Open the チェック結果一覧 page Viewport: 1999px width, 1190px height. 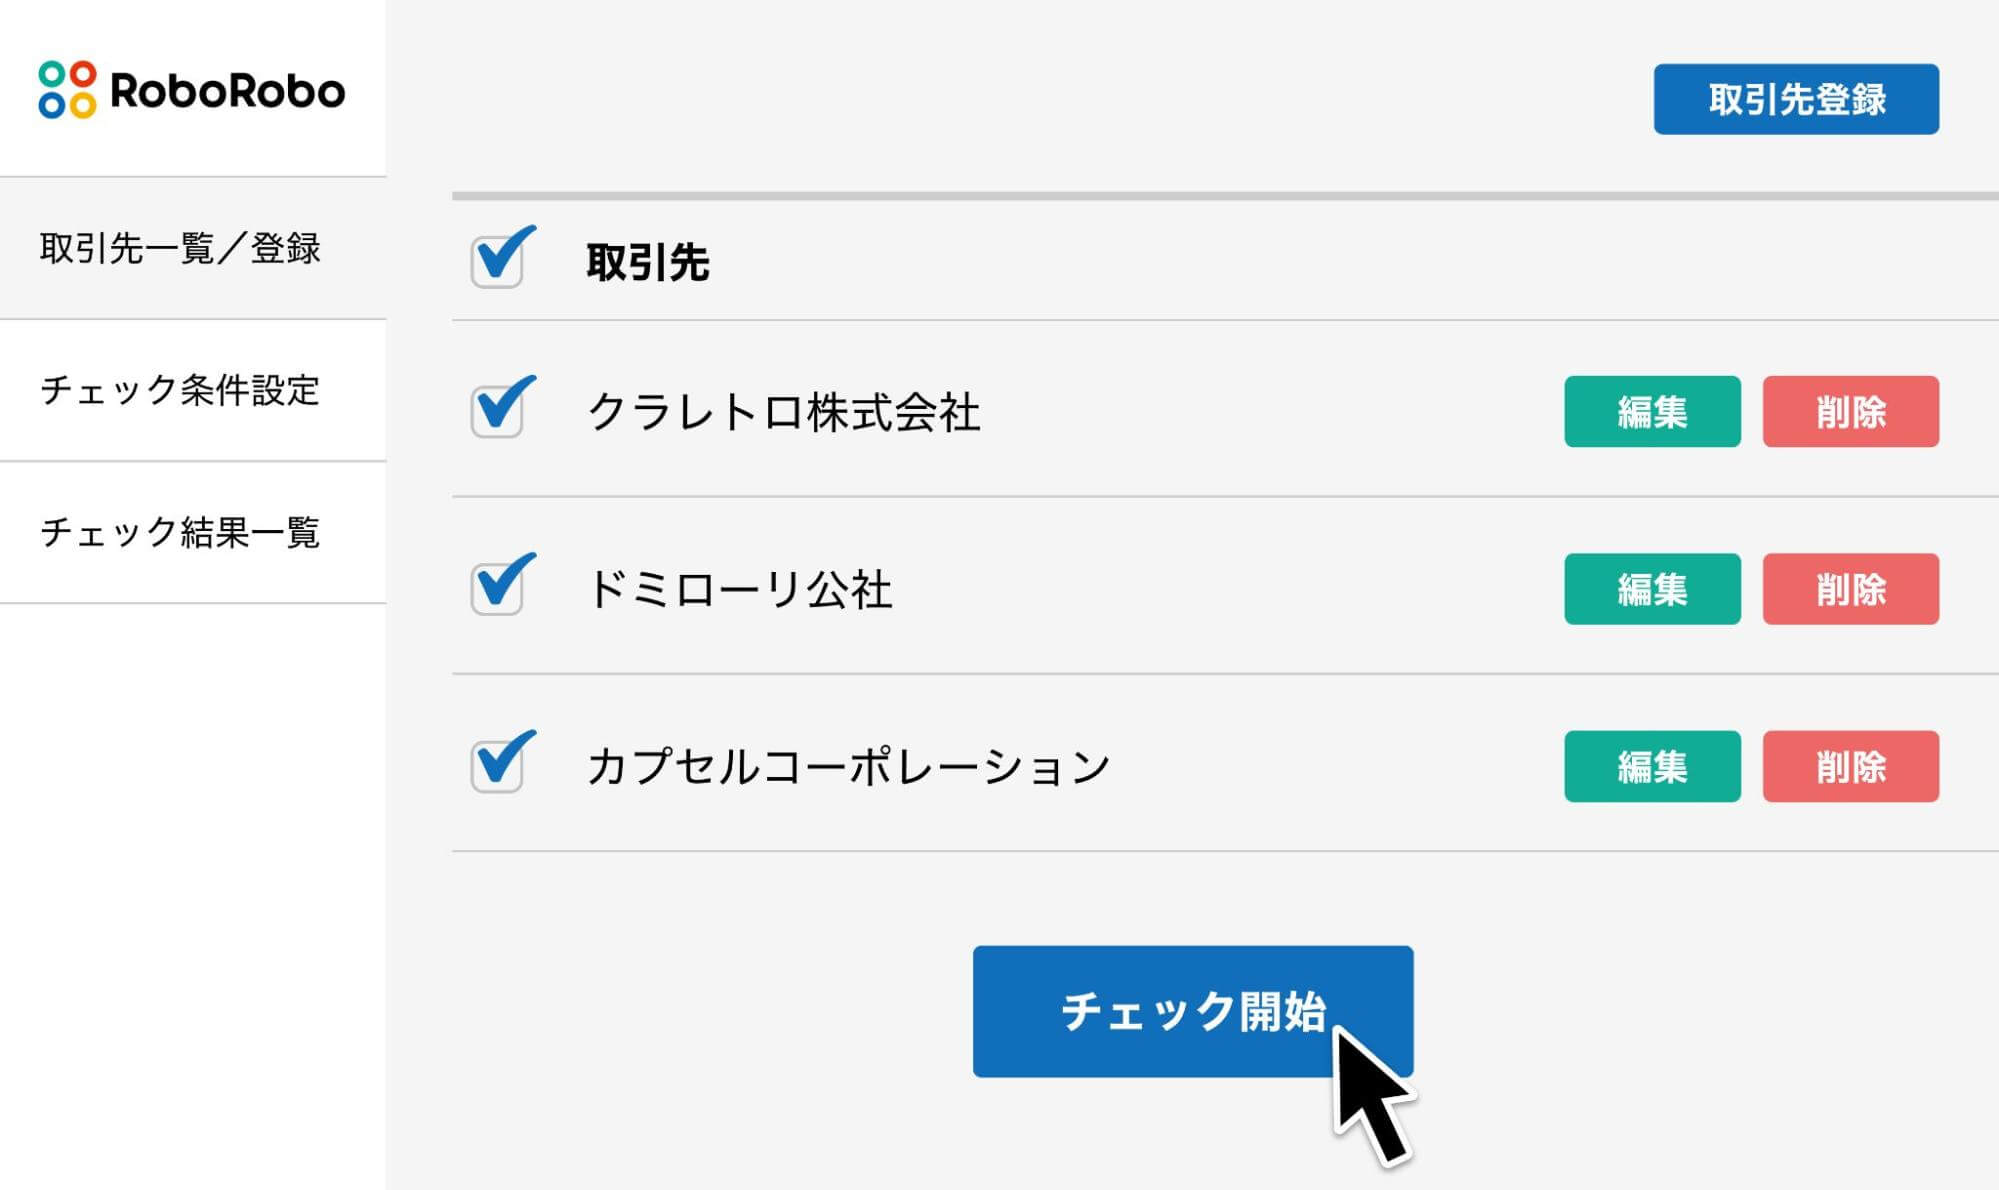(x=180, y=532)
